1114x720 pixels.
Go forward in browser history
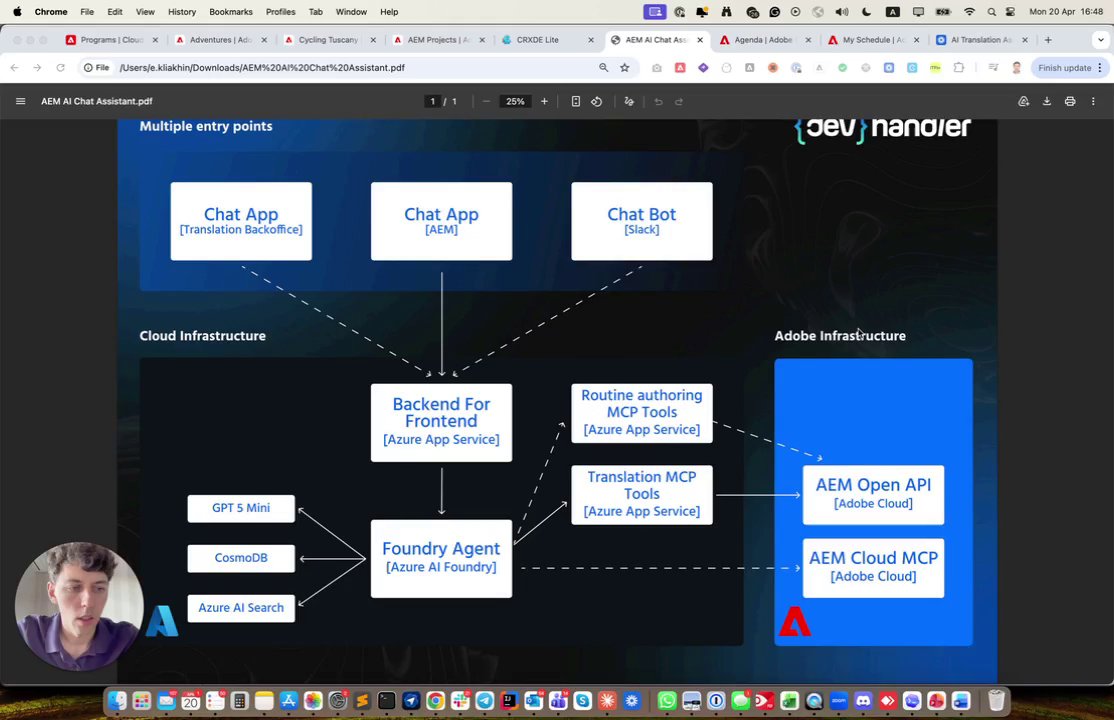(x=37, y=68)
